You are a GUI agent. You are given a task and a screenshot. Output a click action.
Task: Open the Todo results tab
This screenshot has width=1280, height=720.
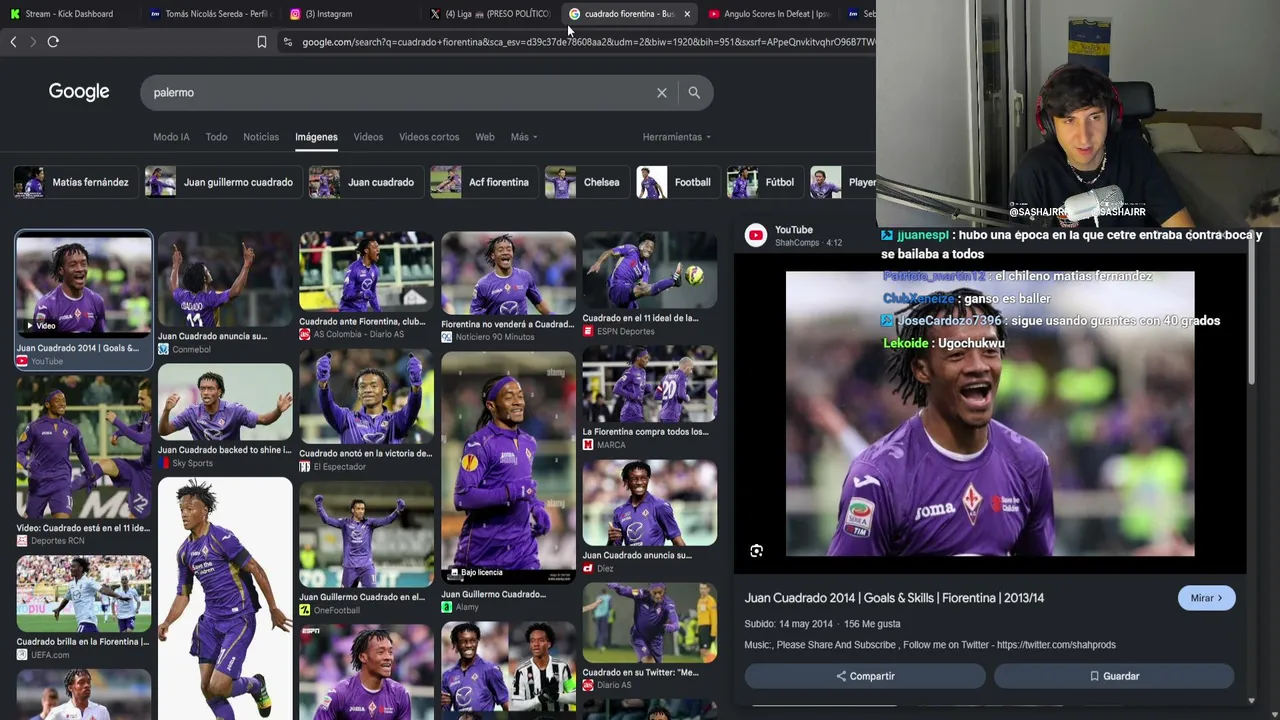(216, 137)
